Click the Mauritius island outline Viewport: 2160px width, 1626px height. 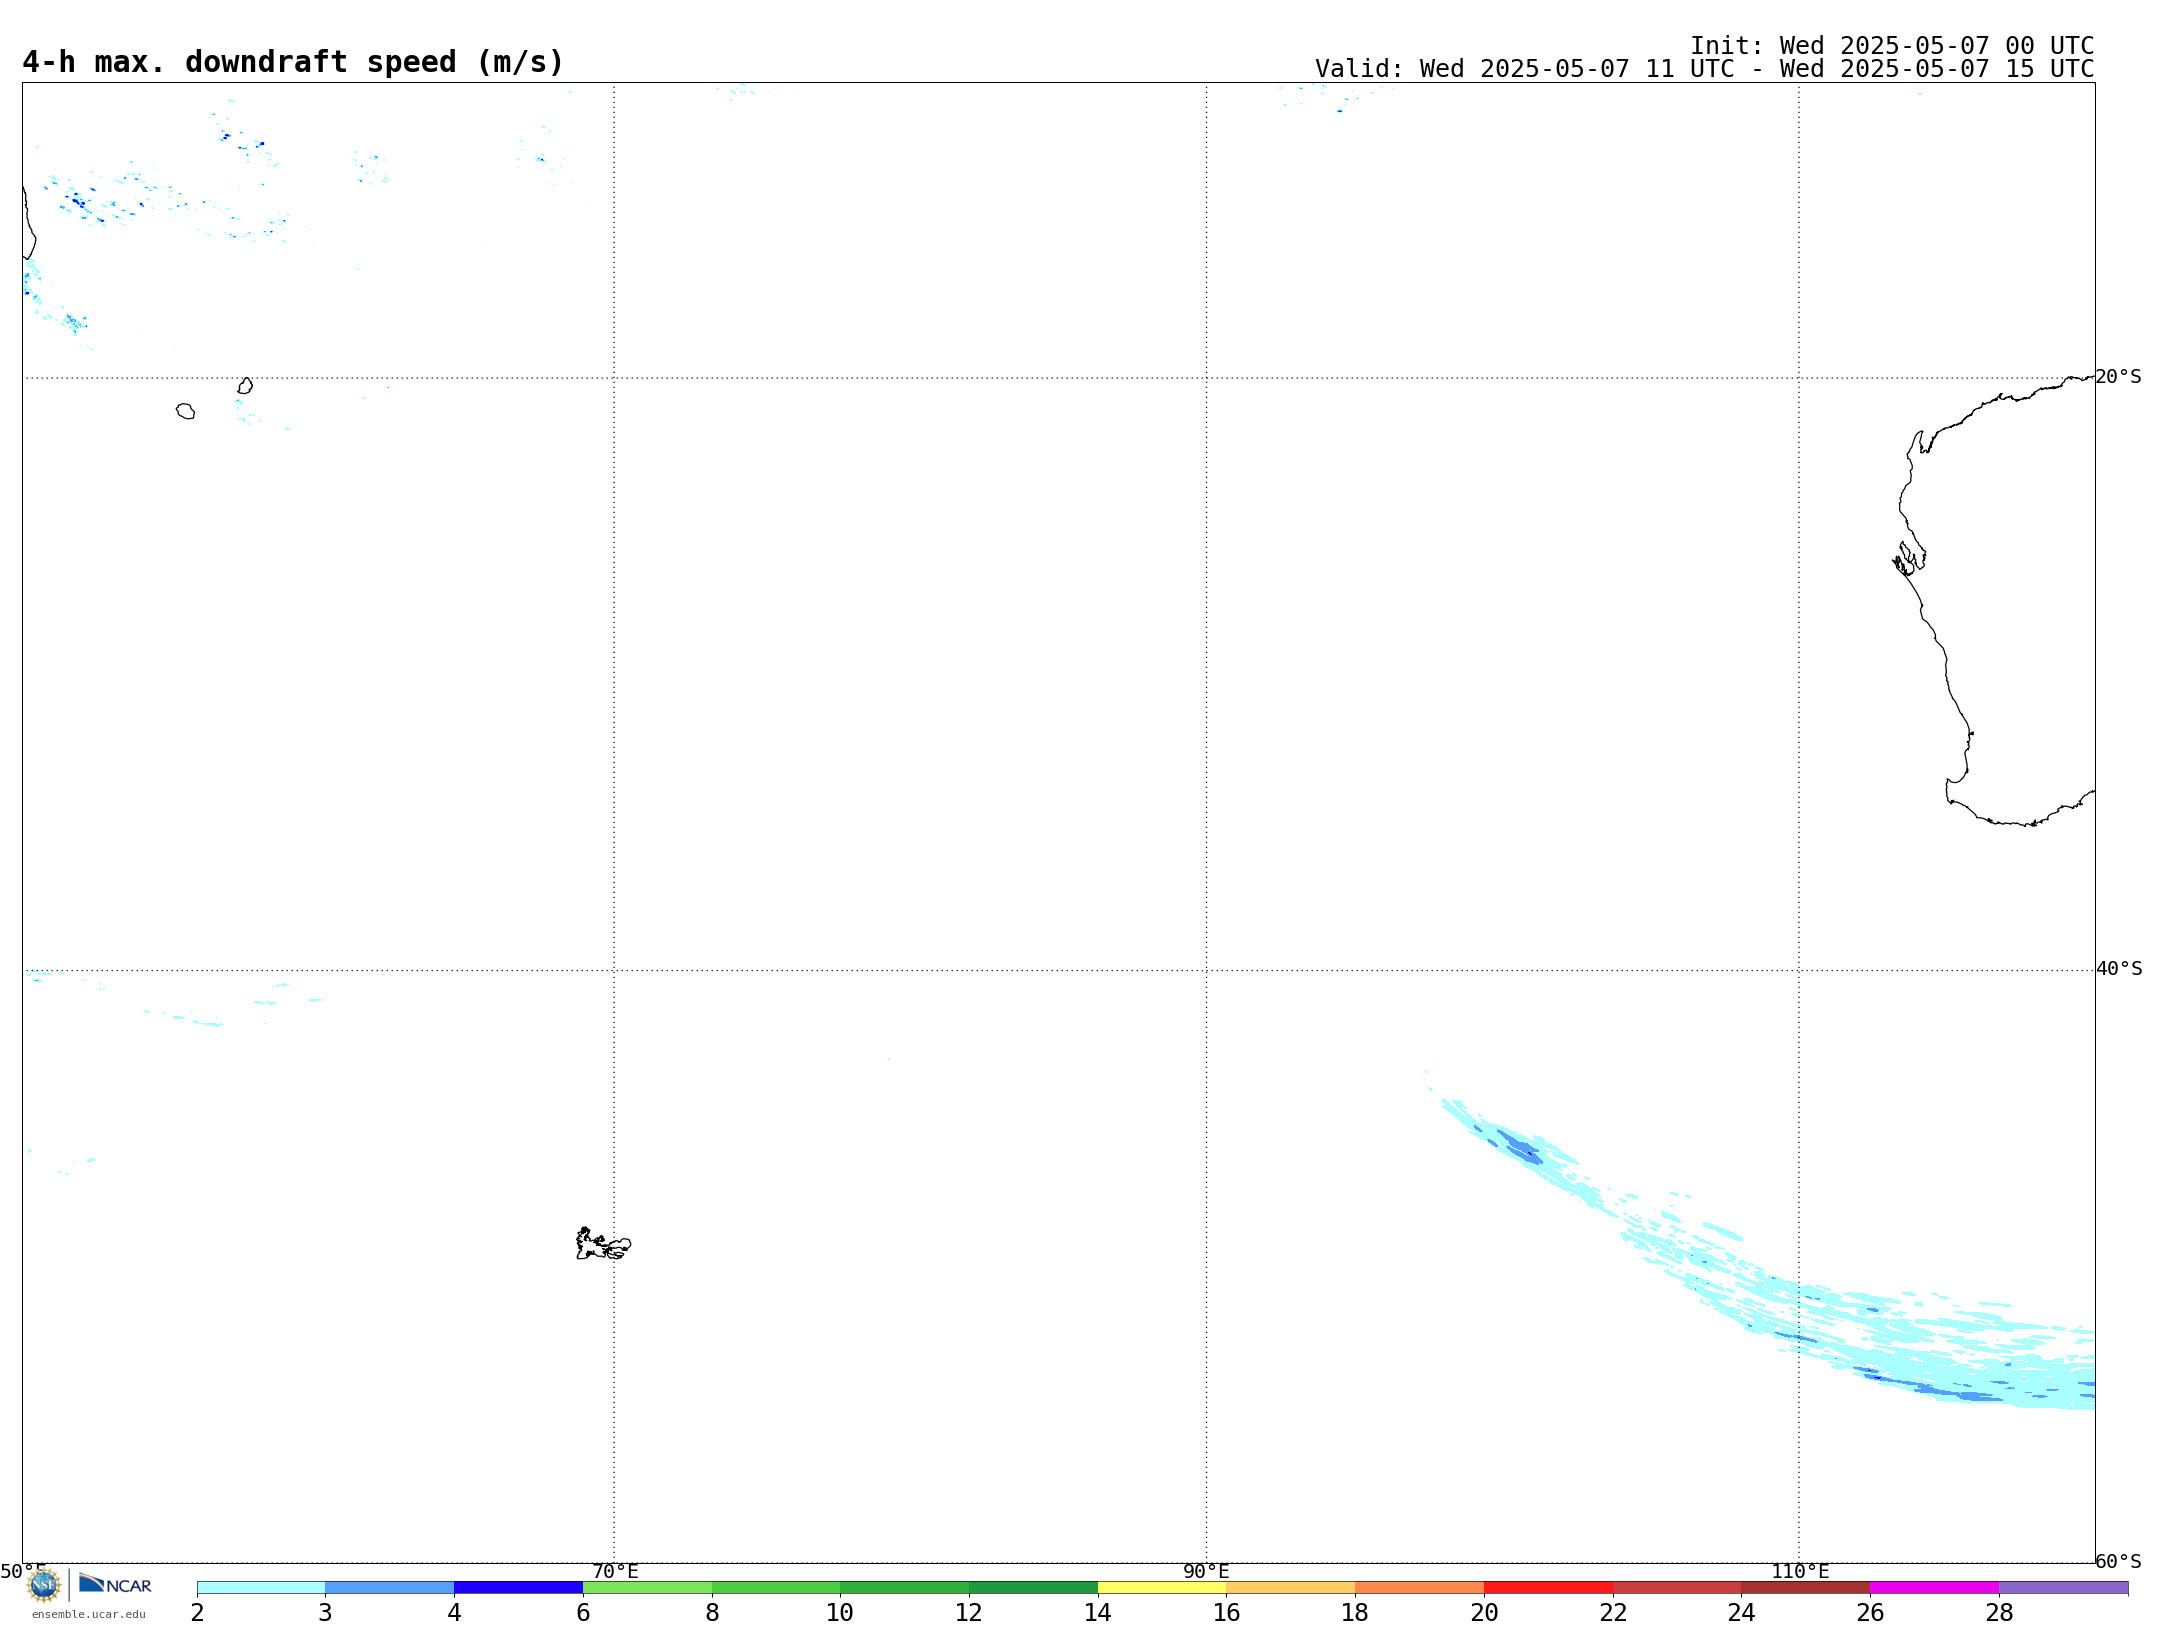point(245,386)
